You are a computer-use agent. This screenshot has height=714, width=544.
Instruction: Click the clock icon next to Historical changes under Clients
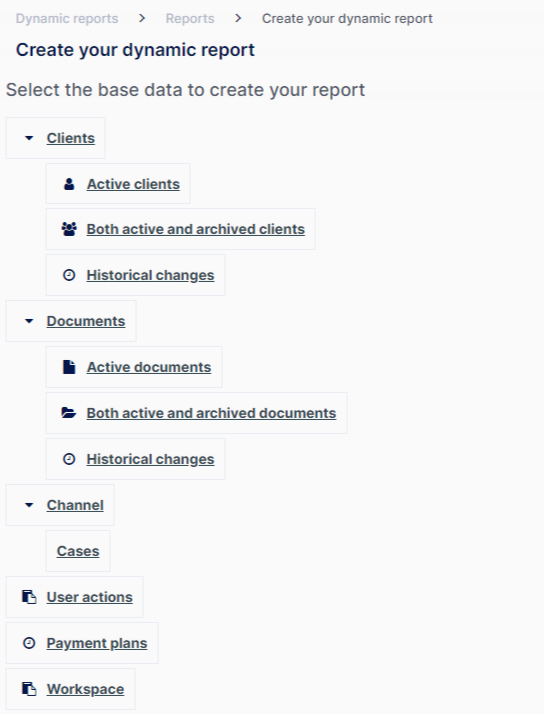tap(69, 275)
